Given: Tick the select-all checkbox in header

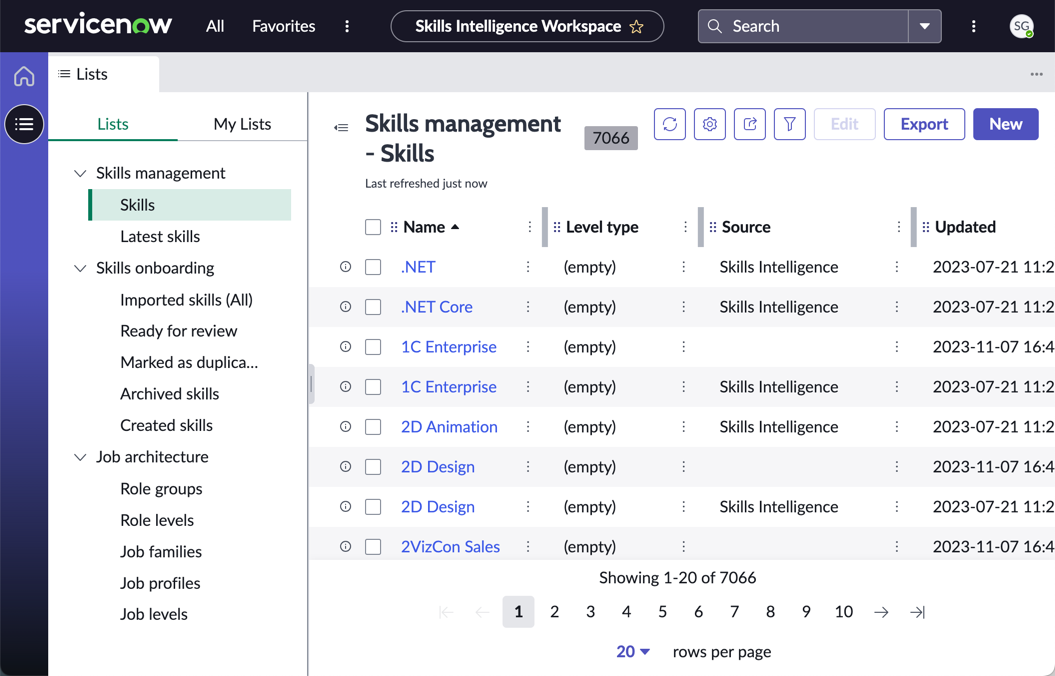Looking at the screenshot, I should tap(373, 227).
